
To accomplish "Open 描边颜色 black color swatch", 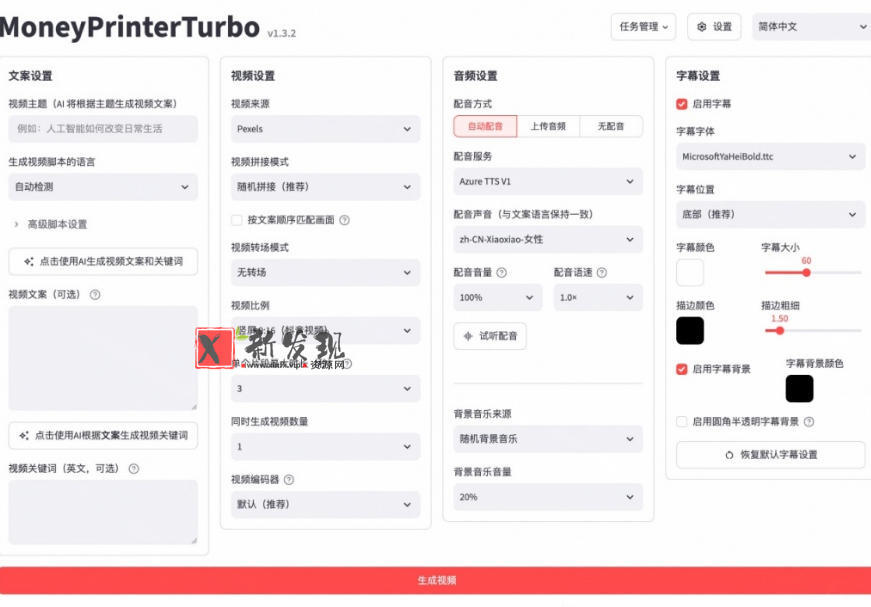I will coord(690,330).
